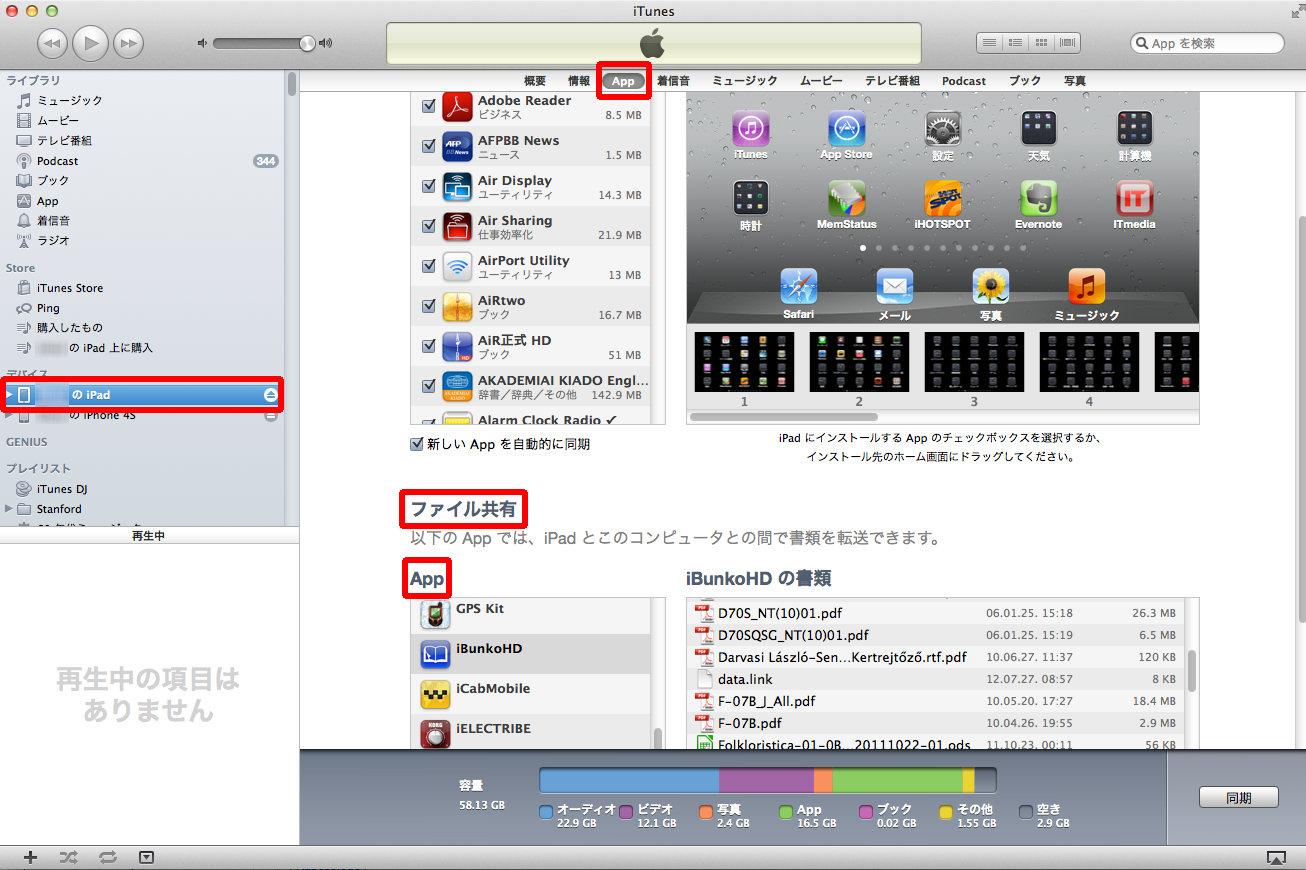The height and width of the screenshot is (870, 1306).
Task: Open the 情報 (Info) tab
Action: 579,81
